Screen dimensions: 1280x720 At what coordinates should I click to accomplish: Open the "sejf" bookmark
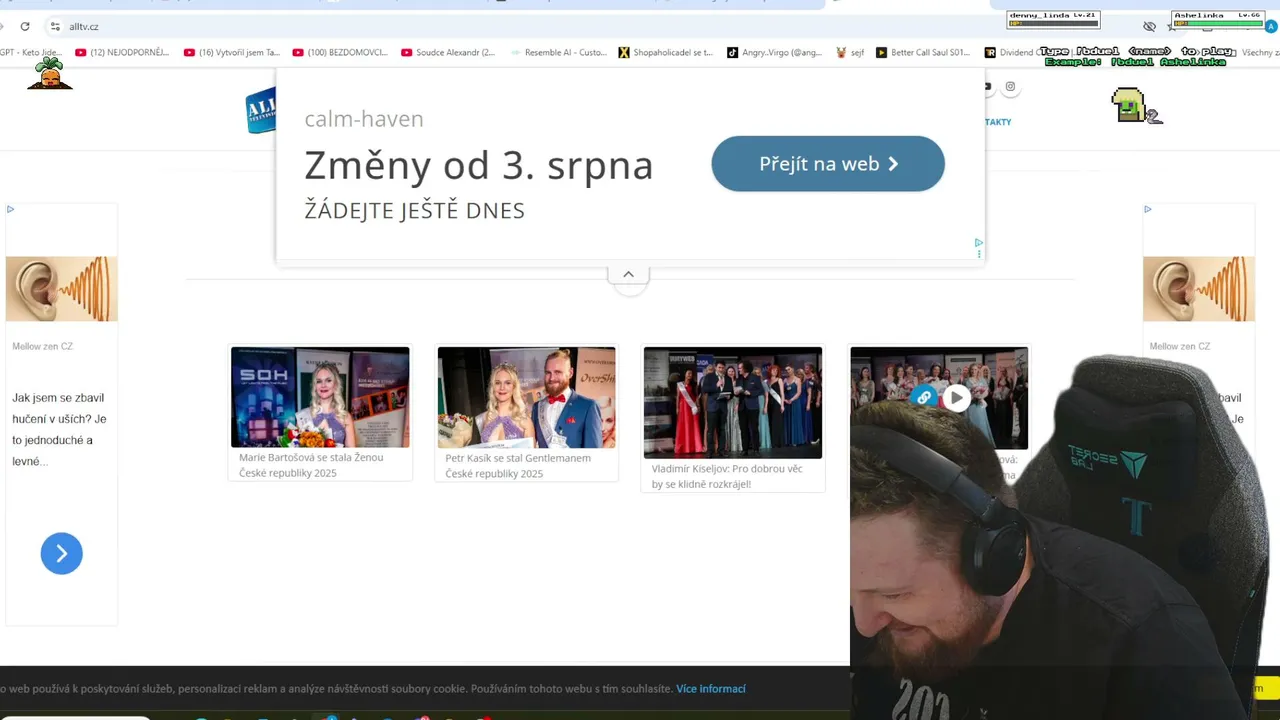849,52
